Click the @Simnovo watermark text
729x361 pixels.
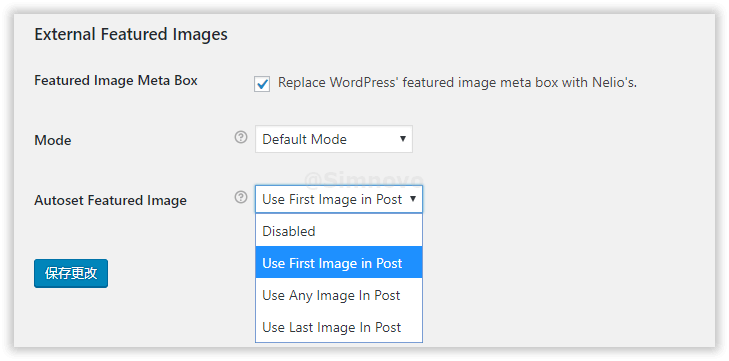coord(364,180)
